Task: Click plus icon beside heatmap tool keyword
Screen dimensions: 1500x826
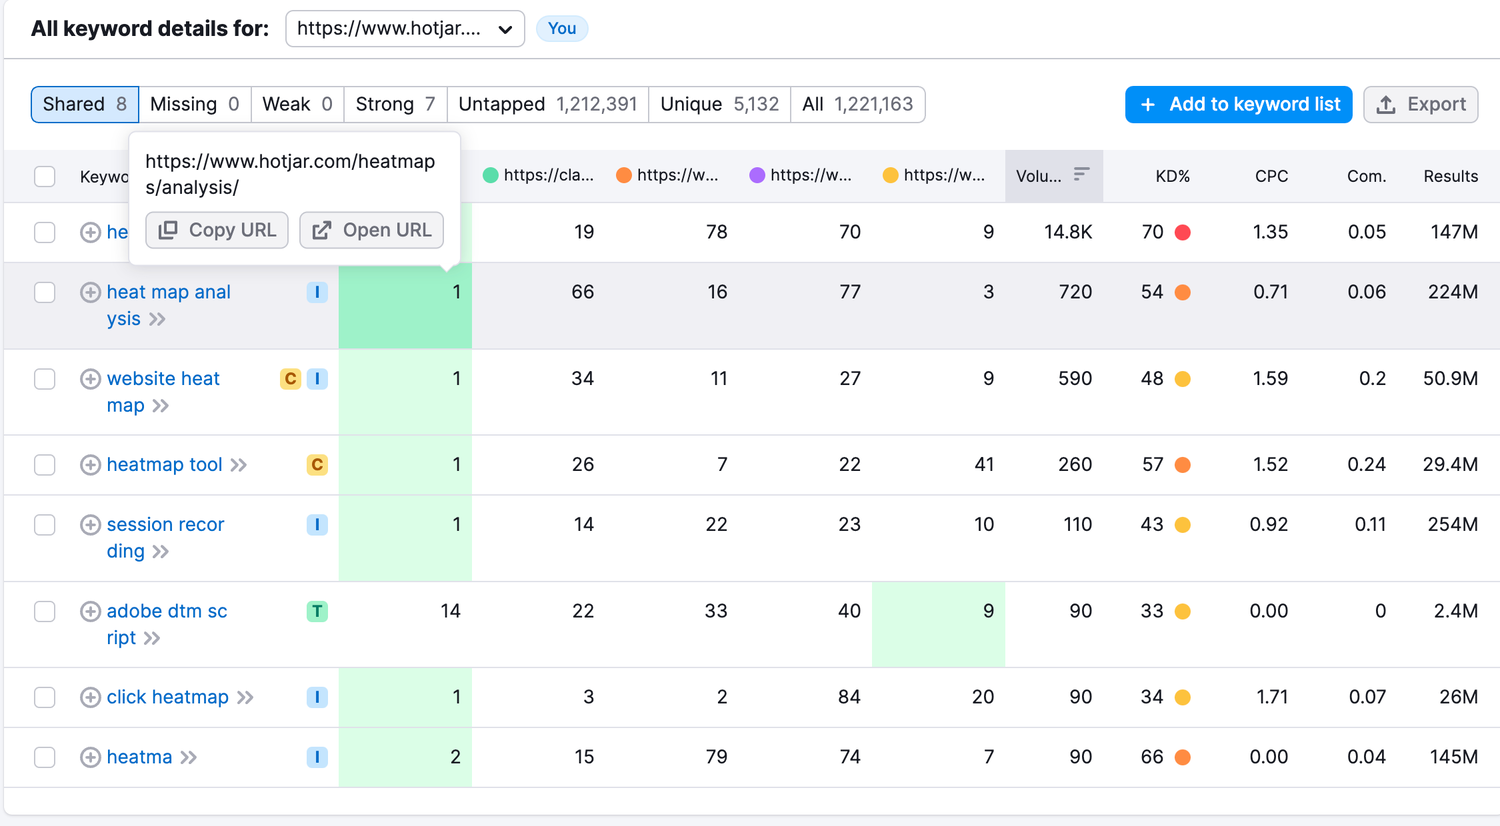Action: (90, 465)
